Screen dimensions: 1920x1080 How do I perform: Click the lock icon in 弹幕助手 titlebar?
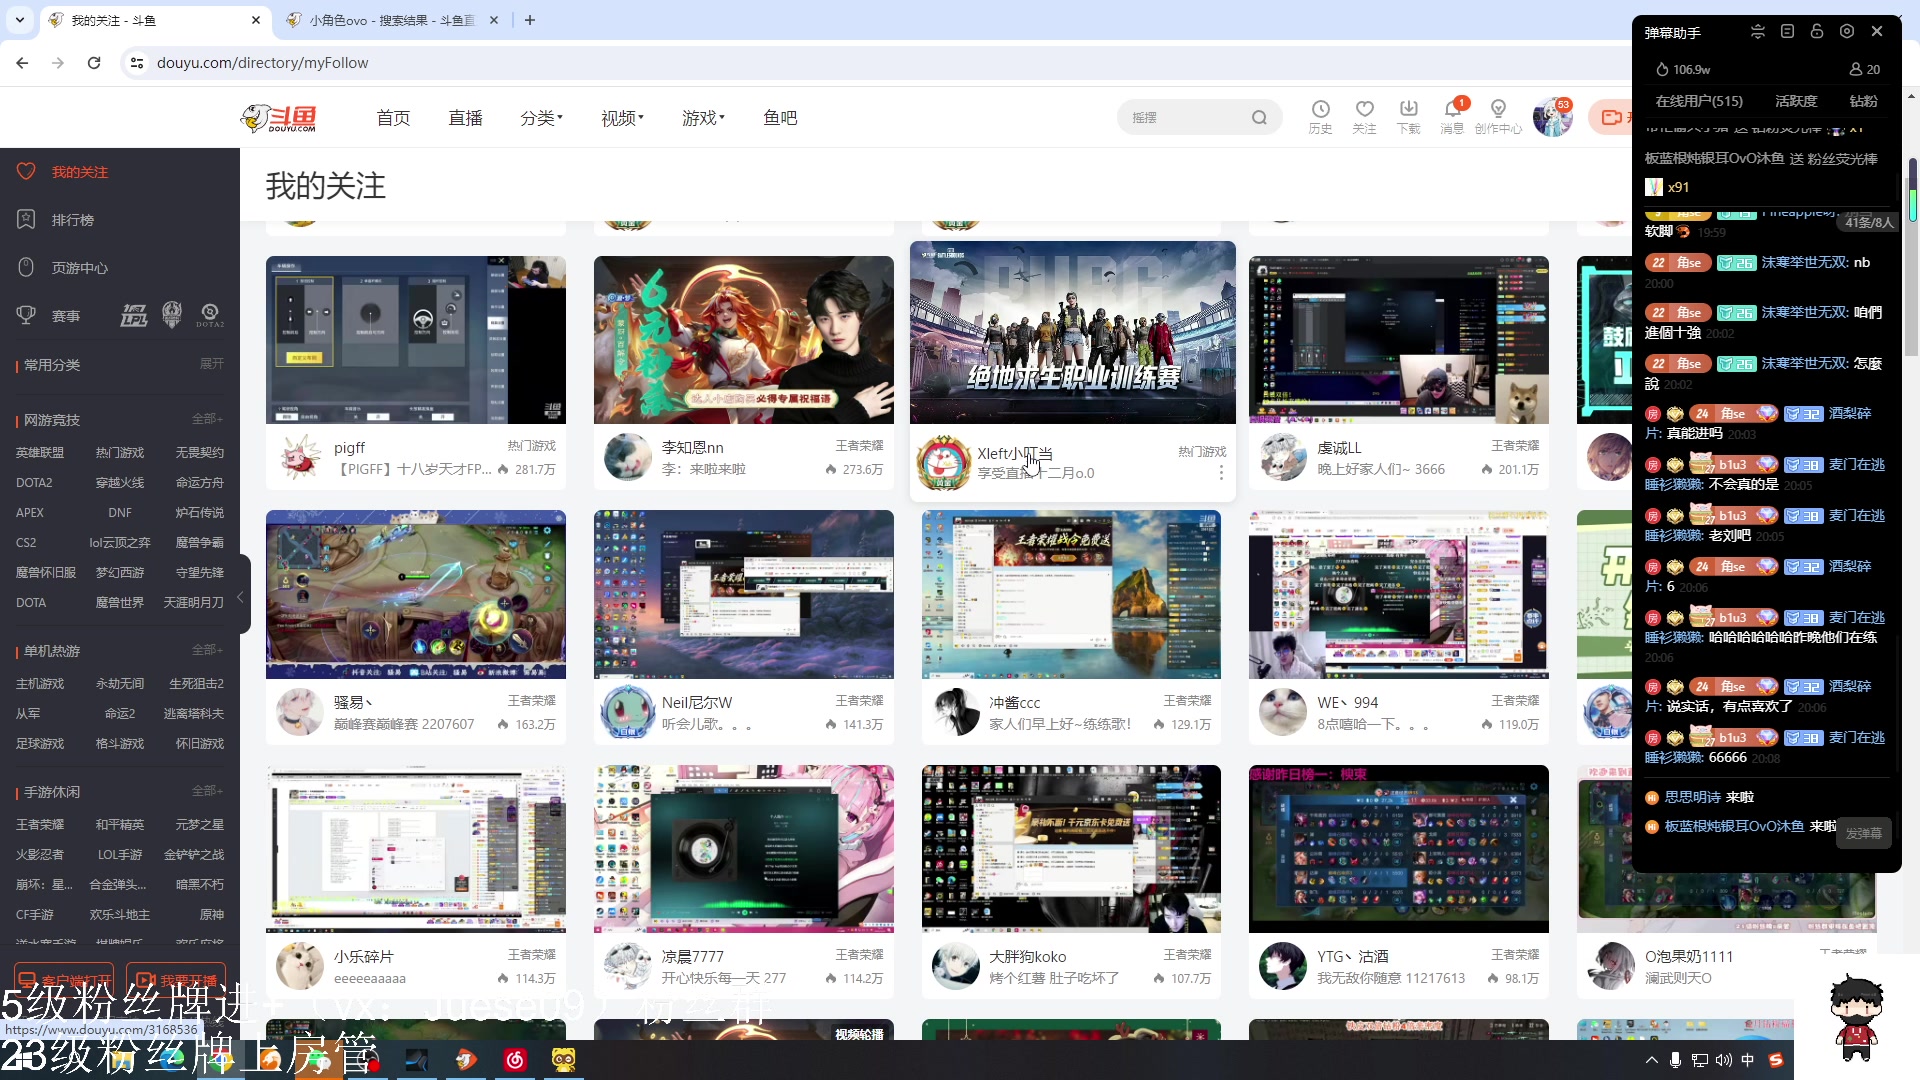pos(1817,31)
